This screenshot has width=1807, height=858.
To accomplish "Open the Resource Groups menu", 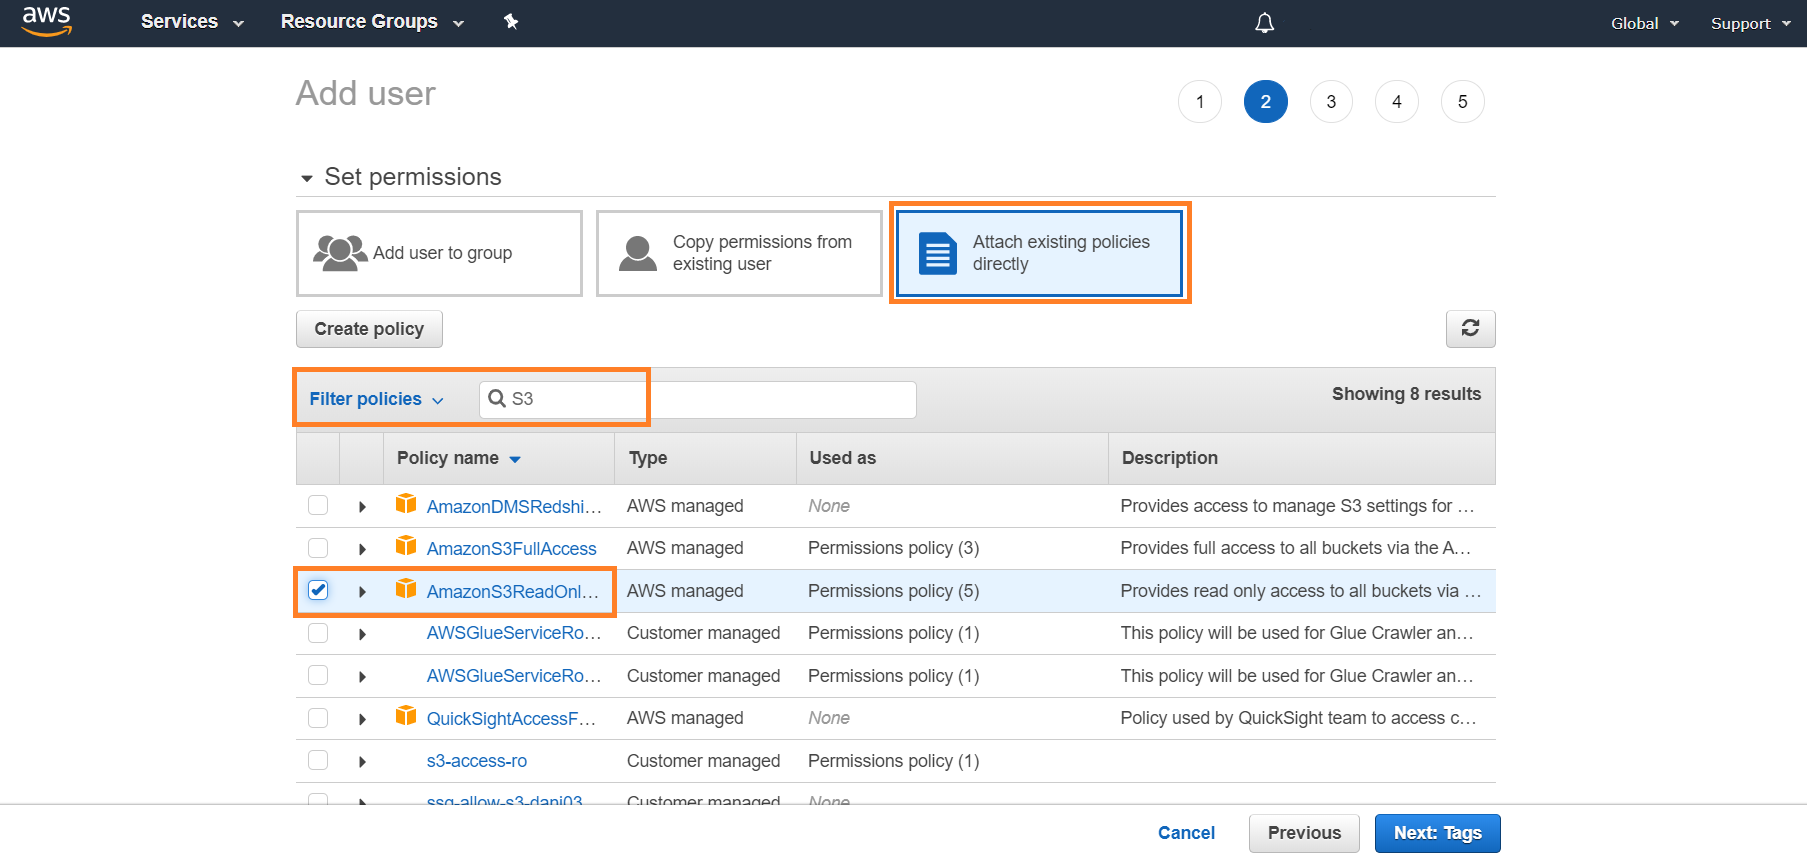I will click(372, 22).
